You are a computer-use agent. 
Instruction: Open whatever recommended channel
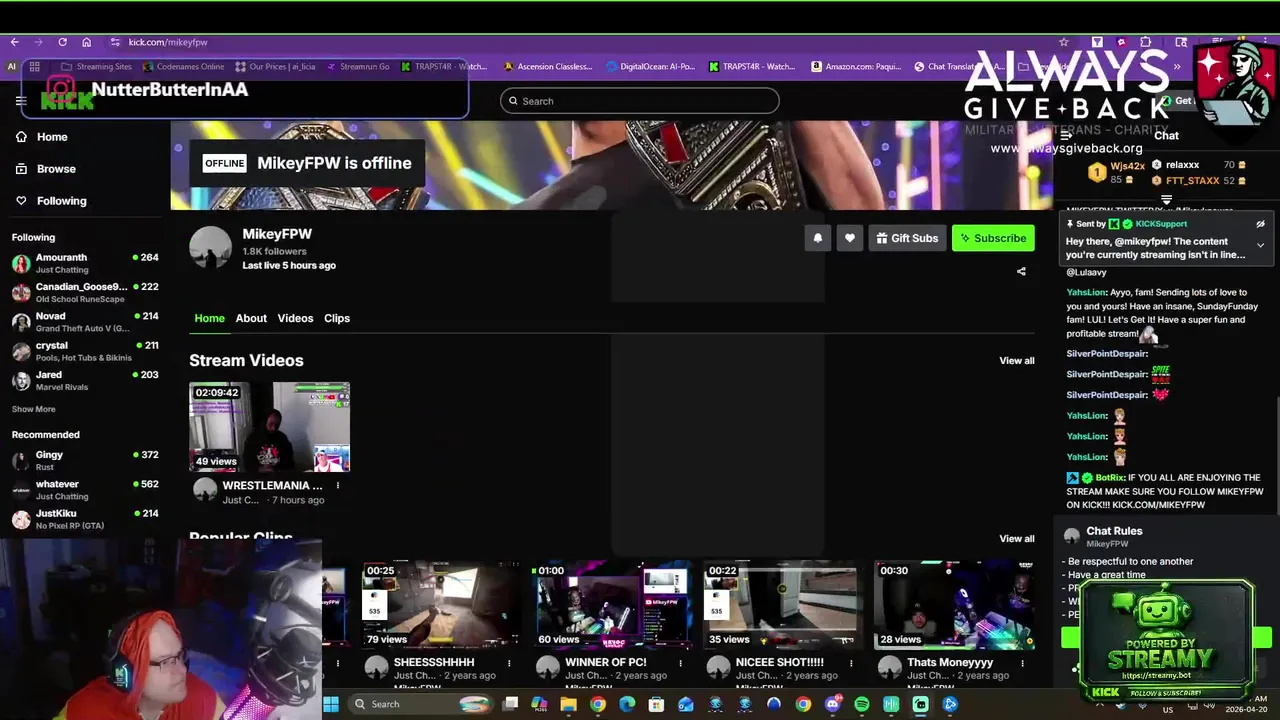coord(85,489)
